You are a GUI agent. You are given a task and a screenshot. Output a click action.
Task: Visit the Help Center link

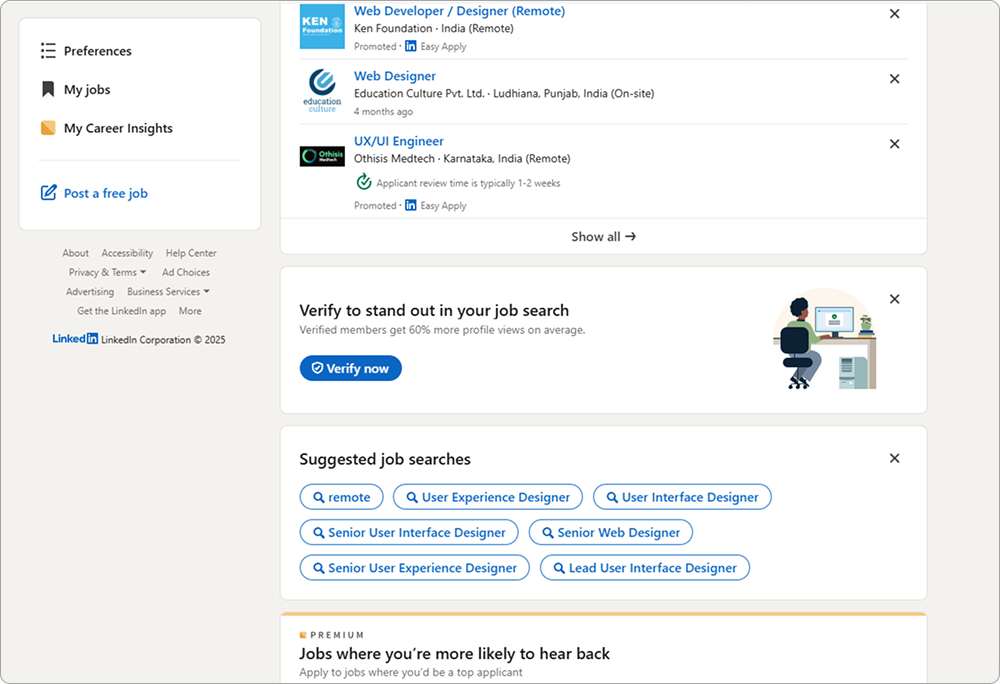coord(191,253)
